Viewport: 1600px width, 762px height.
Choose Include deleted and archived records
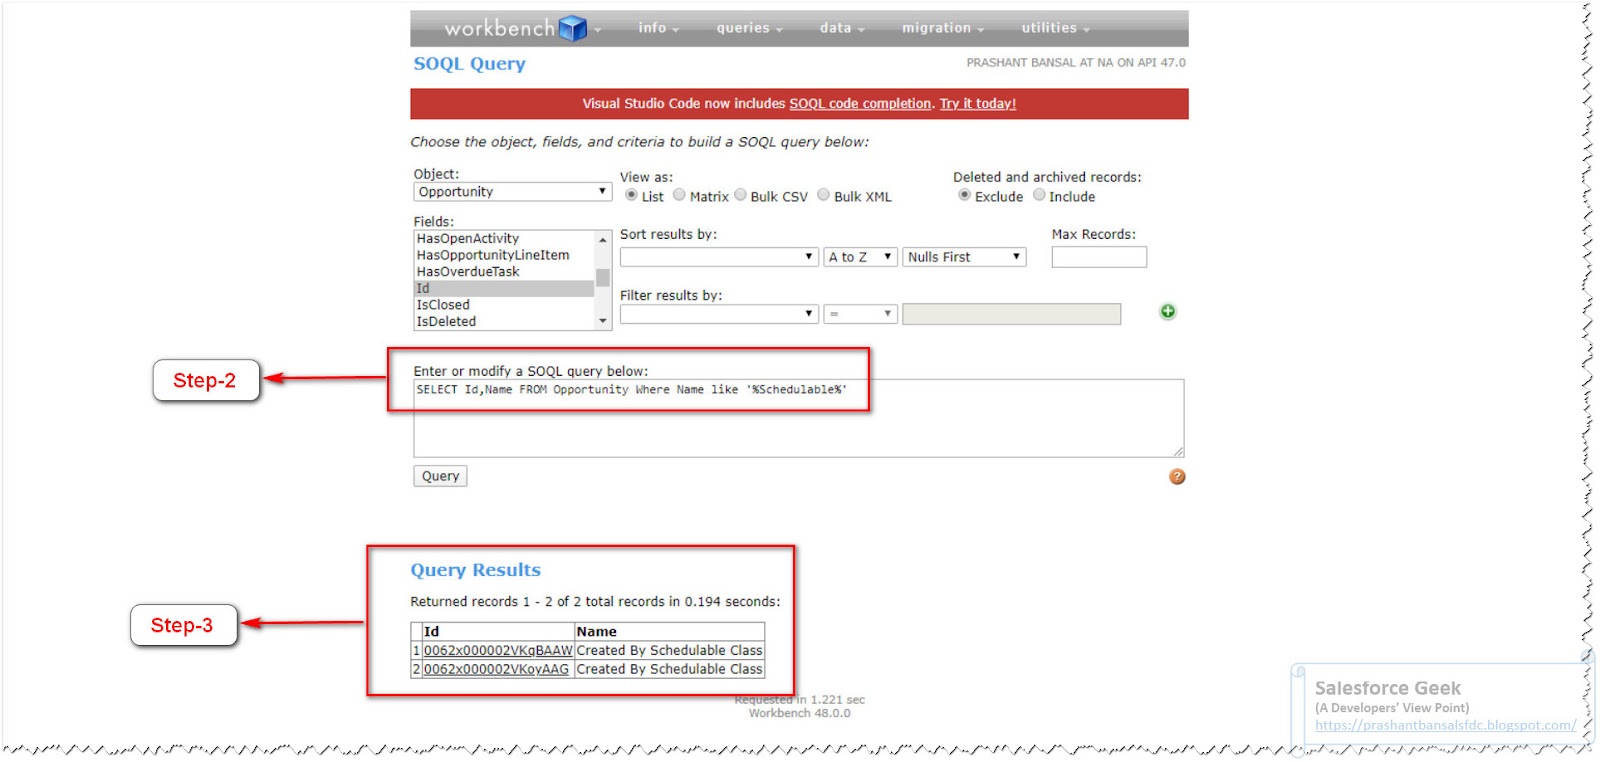(x=1039, y=195)
